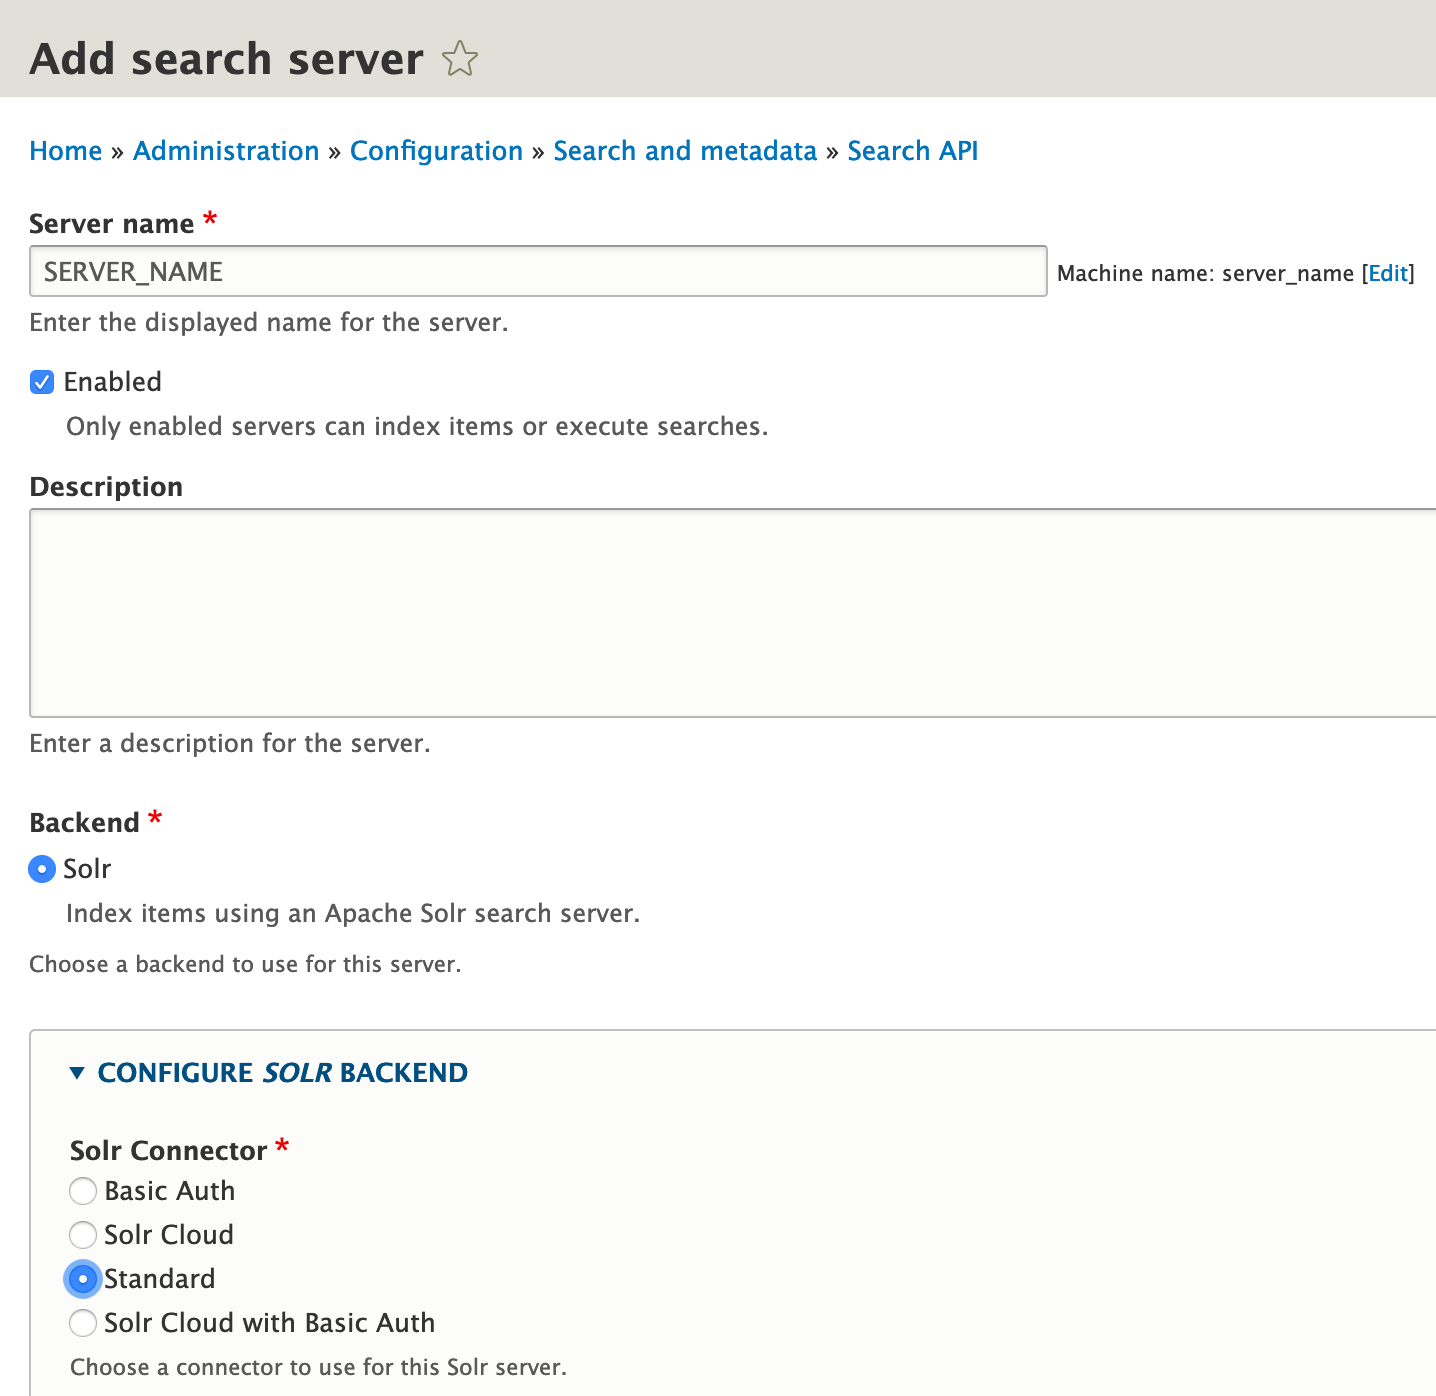Open the Configuration breadcrumb
The image size is (1436, 1396).
tap(436, 151)
